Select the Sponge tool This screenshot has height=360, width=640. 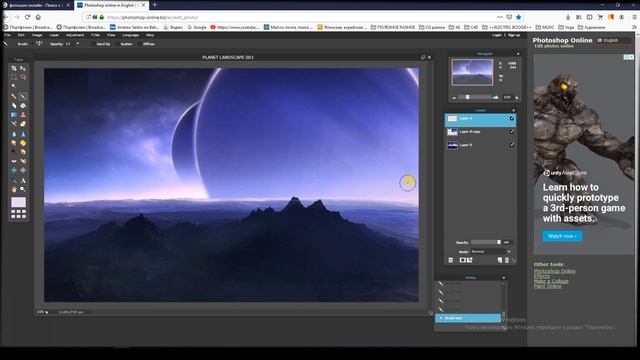[23, 143]
